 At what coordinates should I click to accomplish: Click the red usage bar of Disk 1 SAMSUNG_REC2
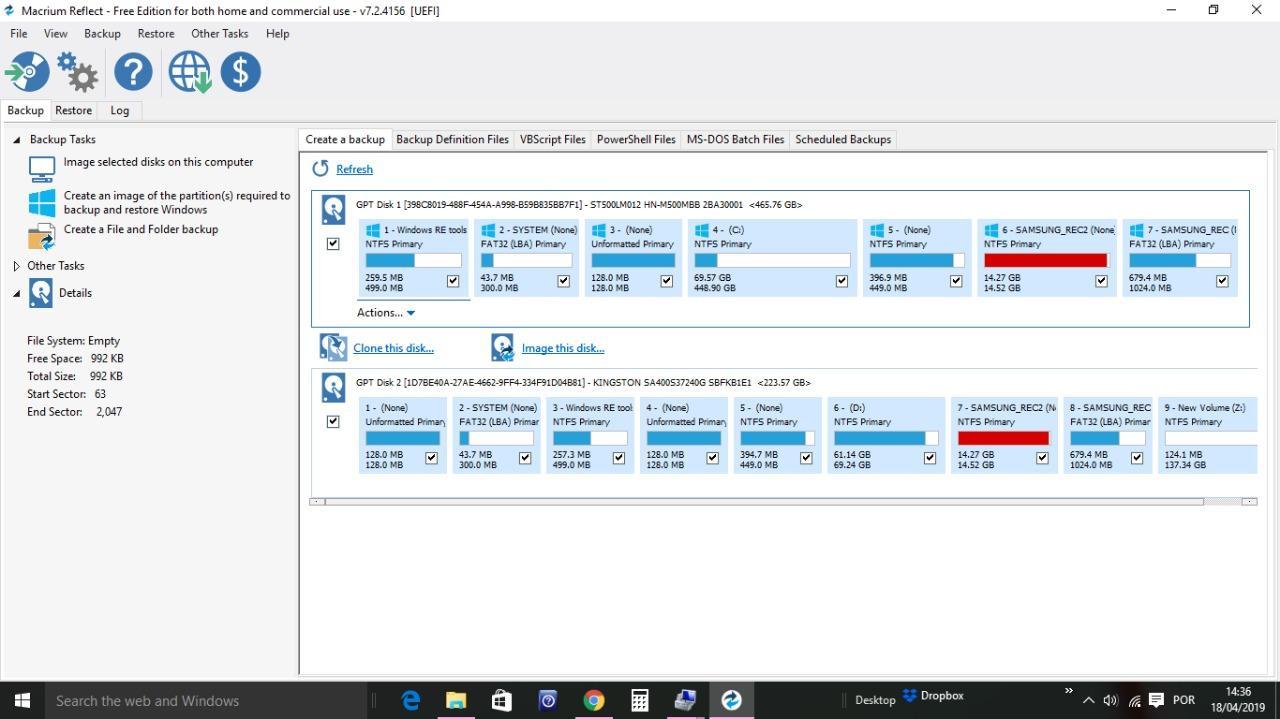[1047, 260]
